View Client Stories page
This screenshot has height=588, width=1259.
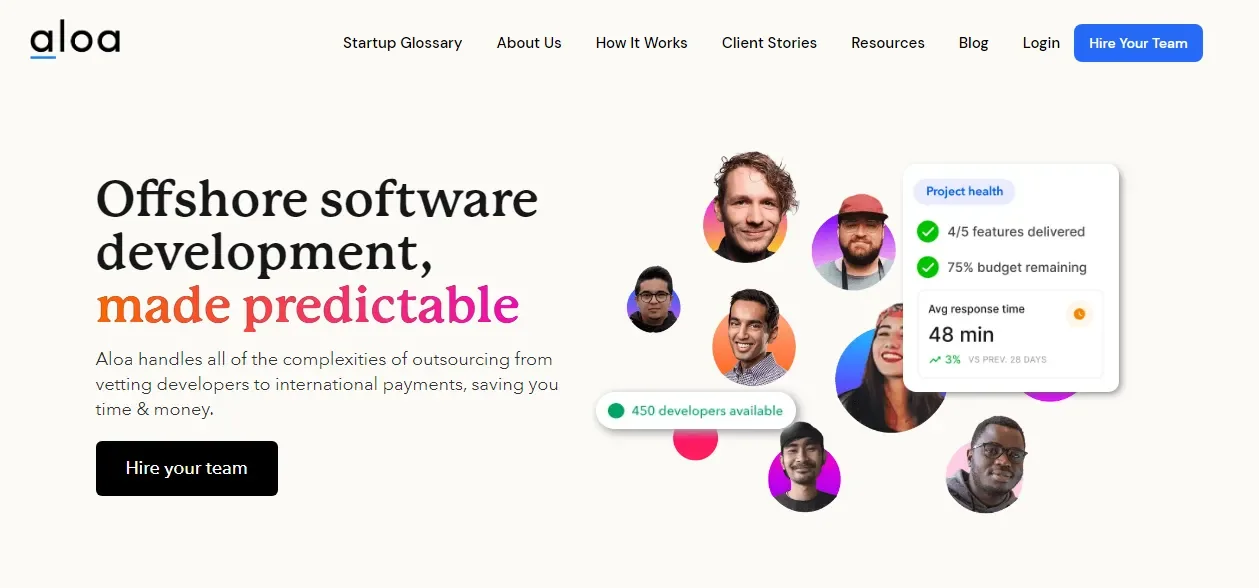coord(770,43)
